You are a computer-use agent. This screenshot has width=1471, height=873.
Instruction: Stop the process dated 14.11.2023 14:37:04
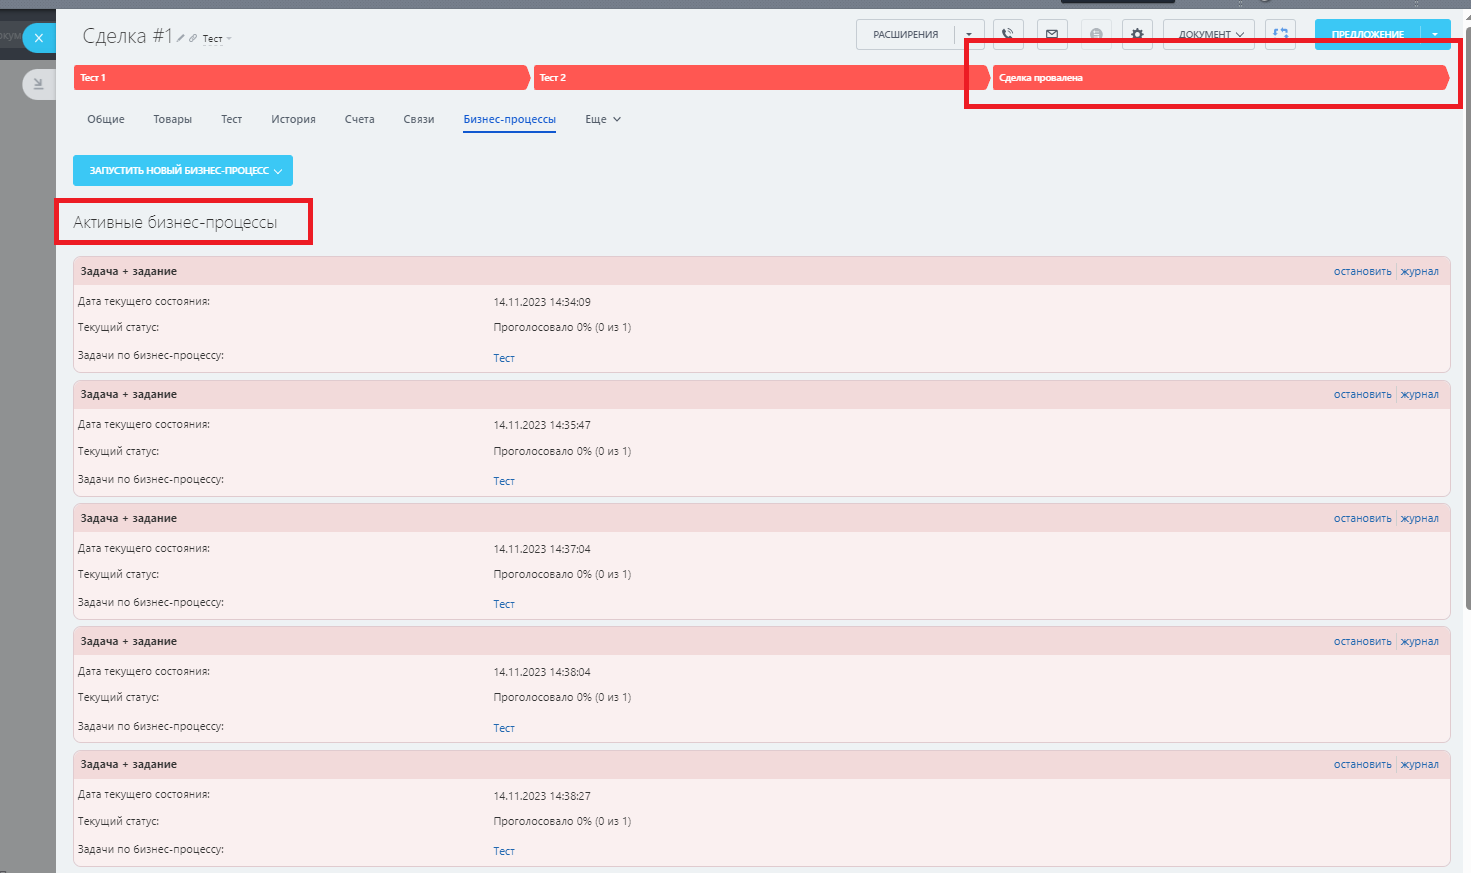[1362, 519]
